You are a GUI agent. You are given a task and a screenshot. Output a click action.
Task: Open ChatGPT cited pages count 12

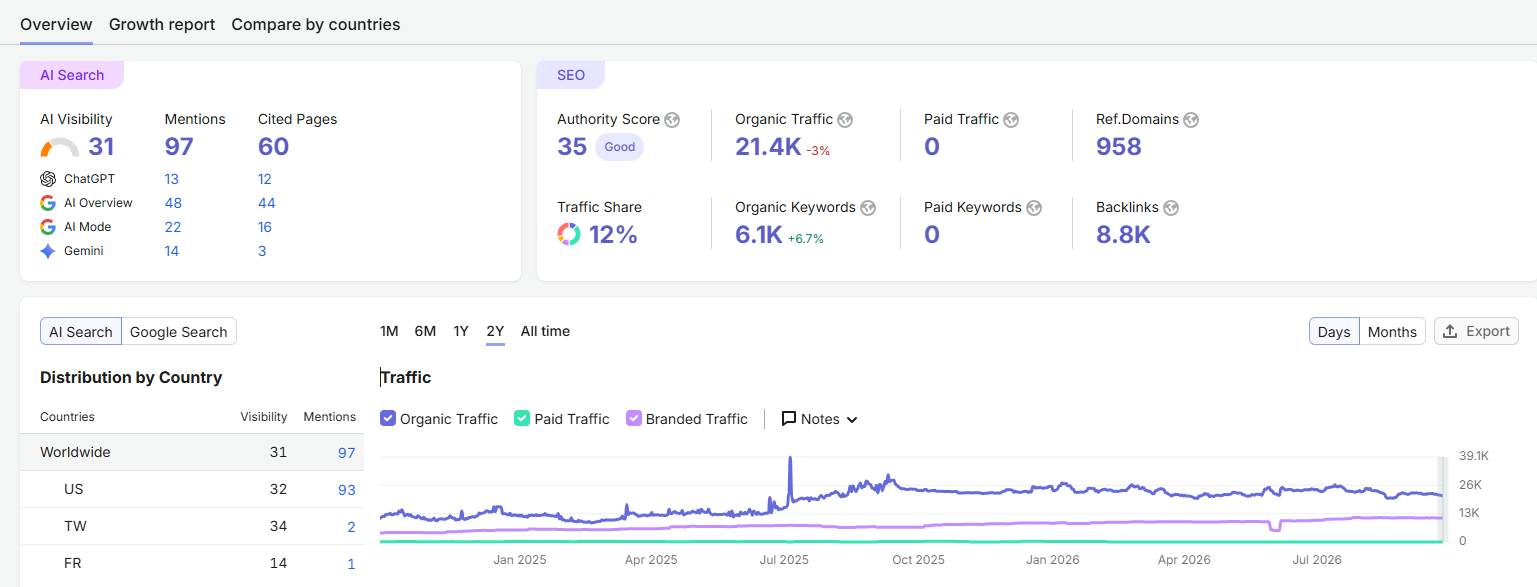pos(265,179)
